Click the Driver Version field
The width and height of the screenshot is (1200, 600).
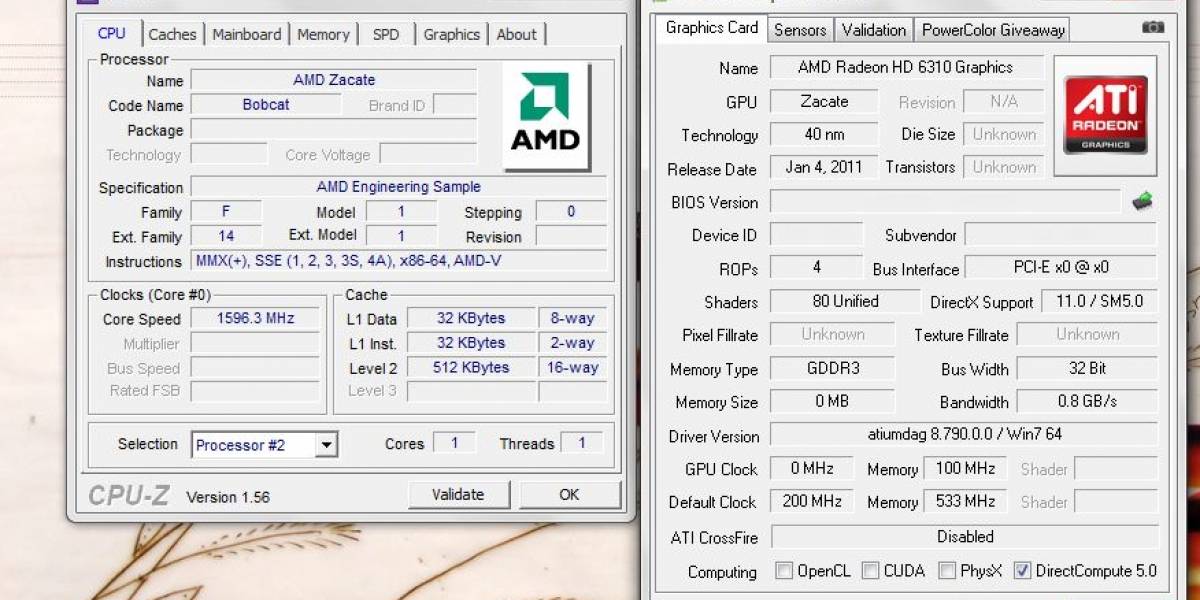pyautogui.click(x=964, y=435)
